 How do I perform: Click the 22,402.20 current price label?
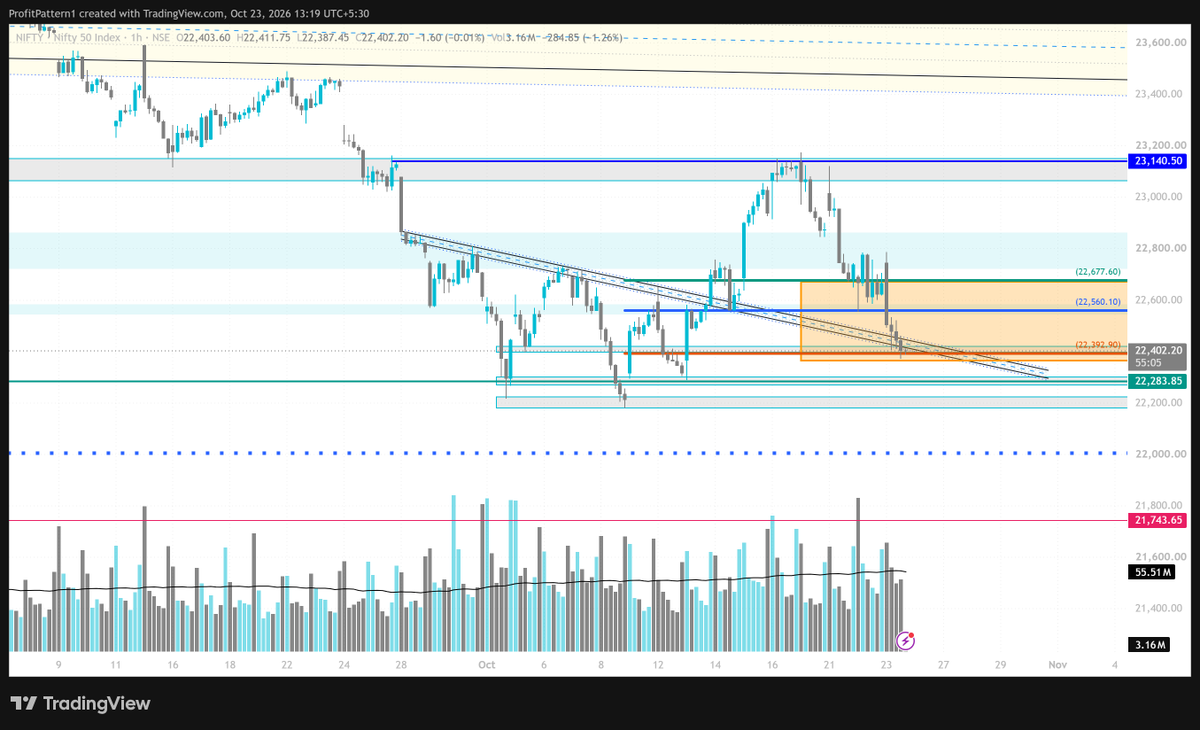tap(1157, 350)
